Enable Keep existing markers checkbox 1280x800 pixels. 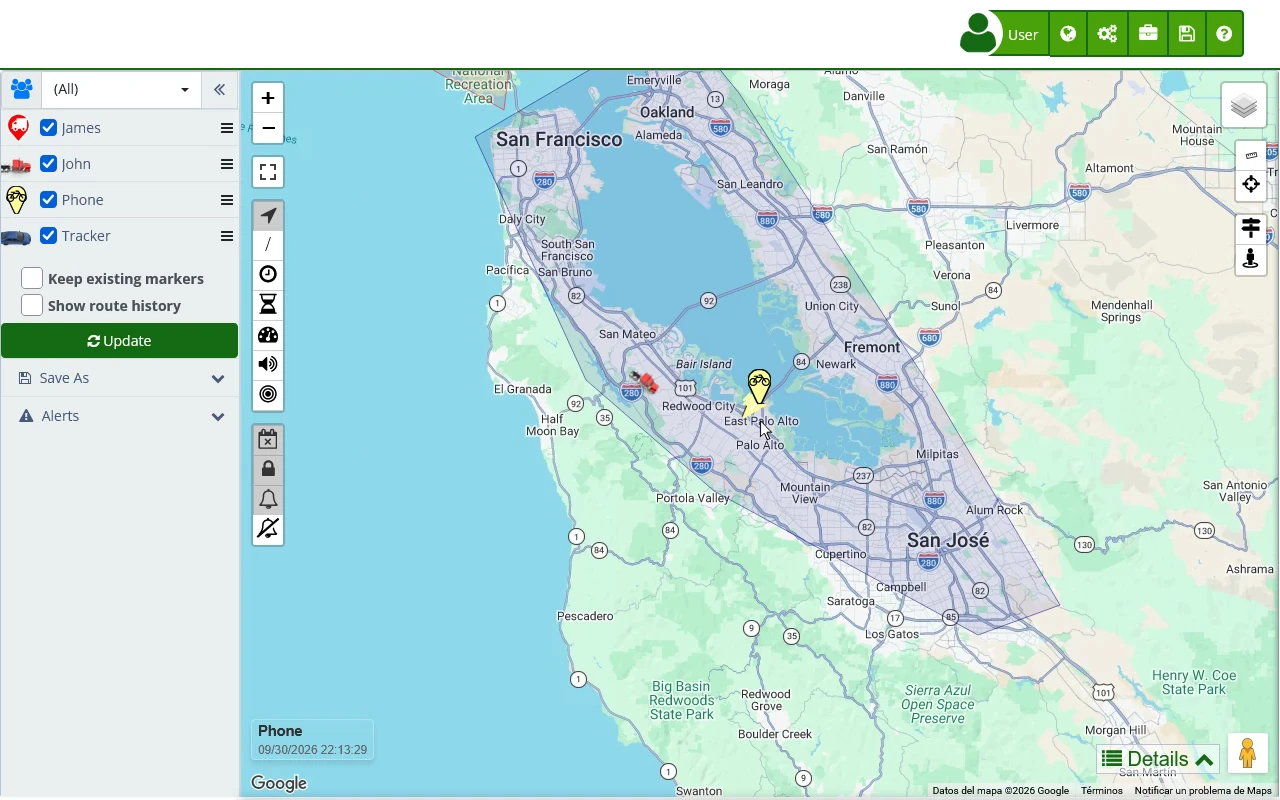point(32,279)
